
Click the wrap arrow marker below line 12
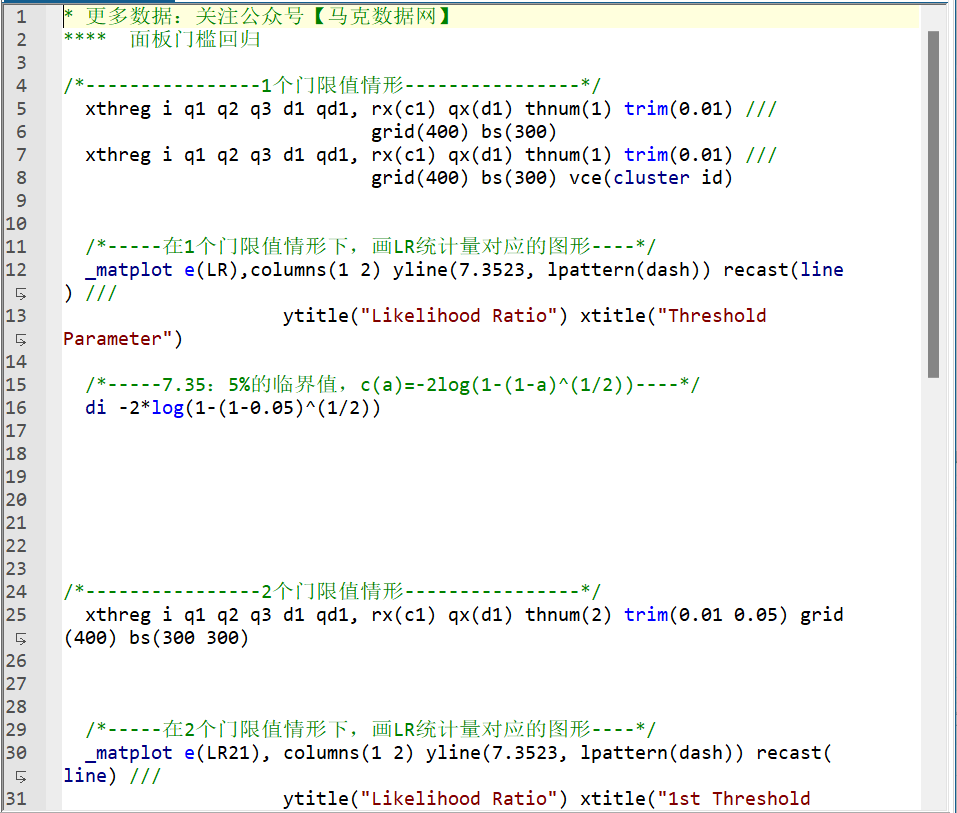[20, 294]
